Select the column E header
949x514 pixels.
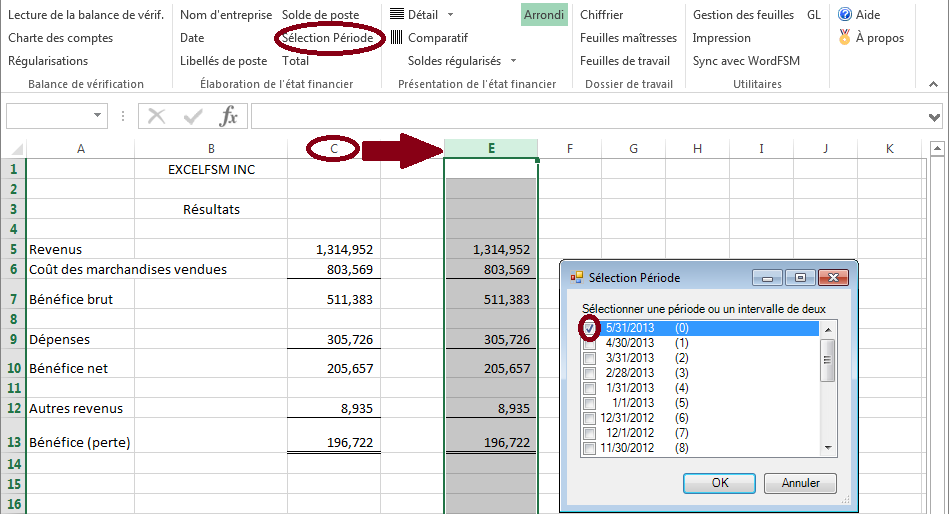tap(491, 149)
